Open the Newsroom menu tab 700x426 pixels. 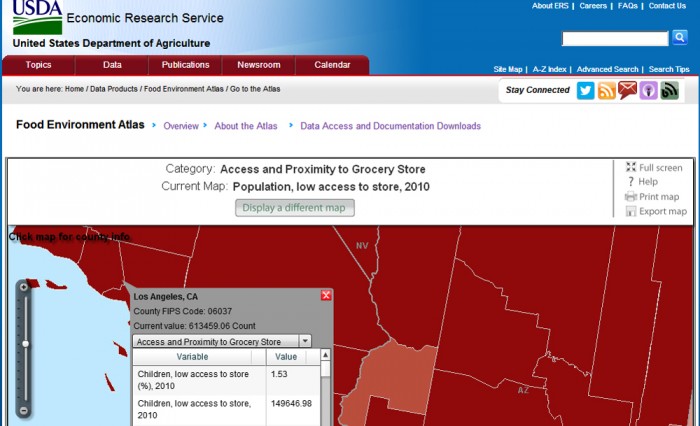coord(258,65)
